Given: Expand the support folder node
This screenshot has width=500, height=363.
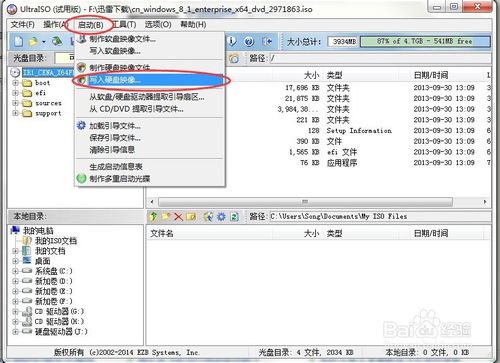Looking at the screenshot, I should pos(15,113).
